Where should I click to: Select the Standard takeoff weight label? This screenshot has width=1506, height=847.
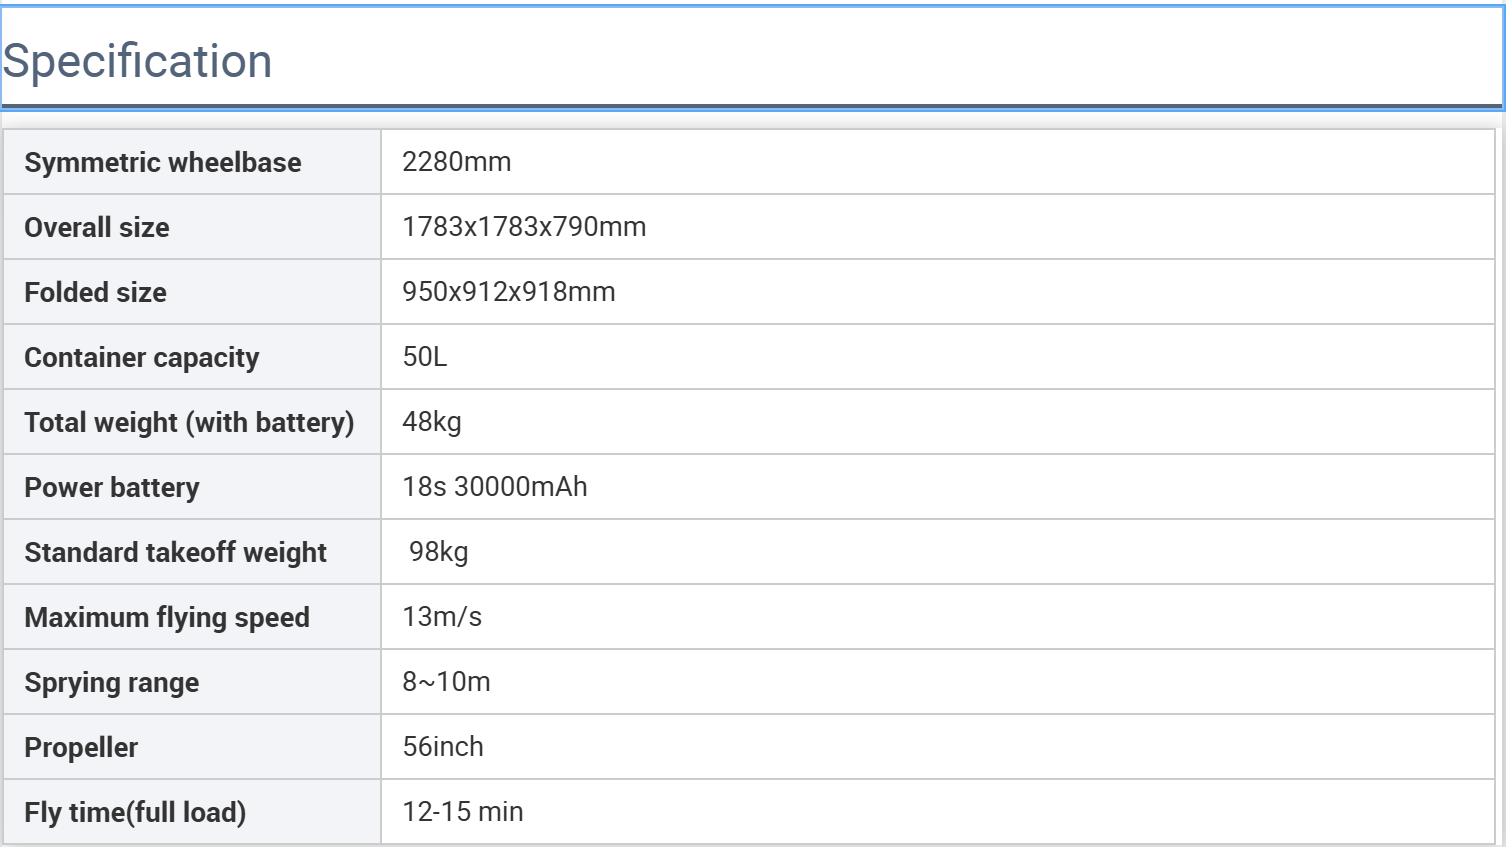(x=175, y=552)
